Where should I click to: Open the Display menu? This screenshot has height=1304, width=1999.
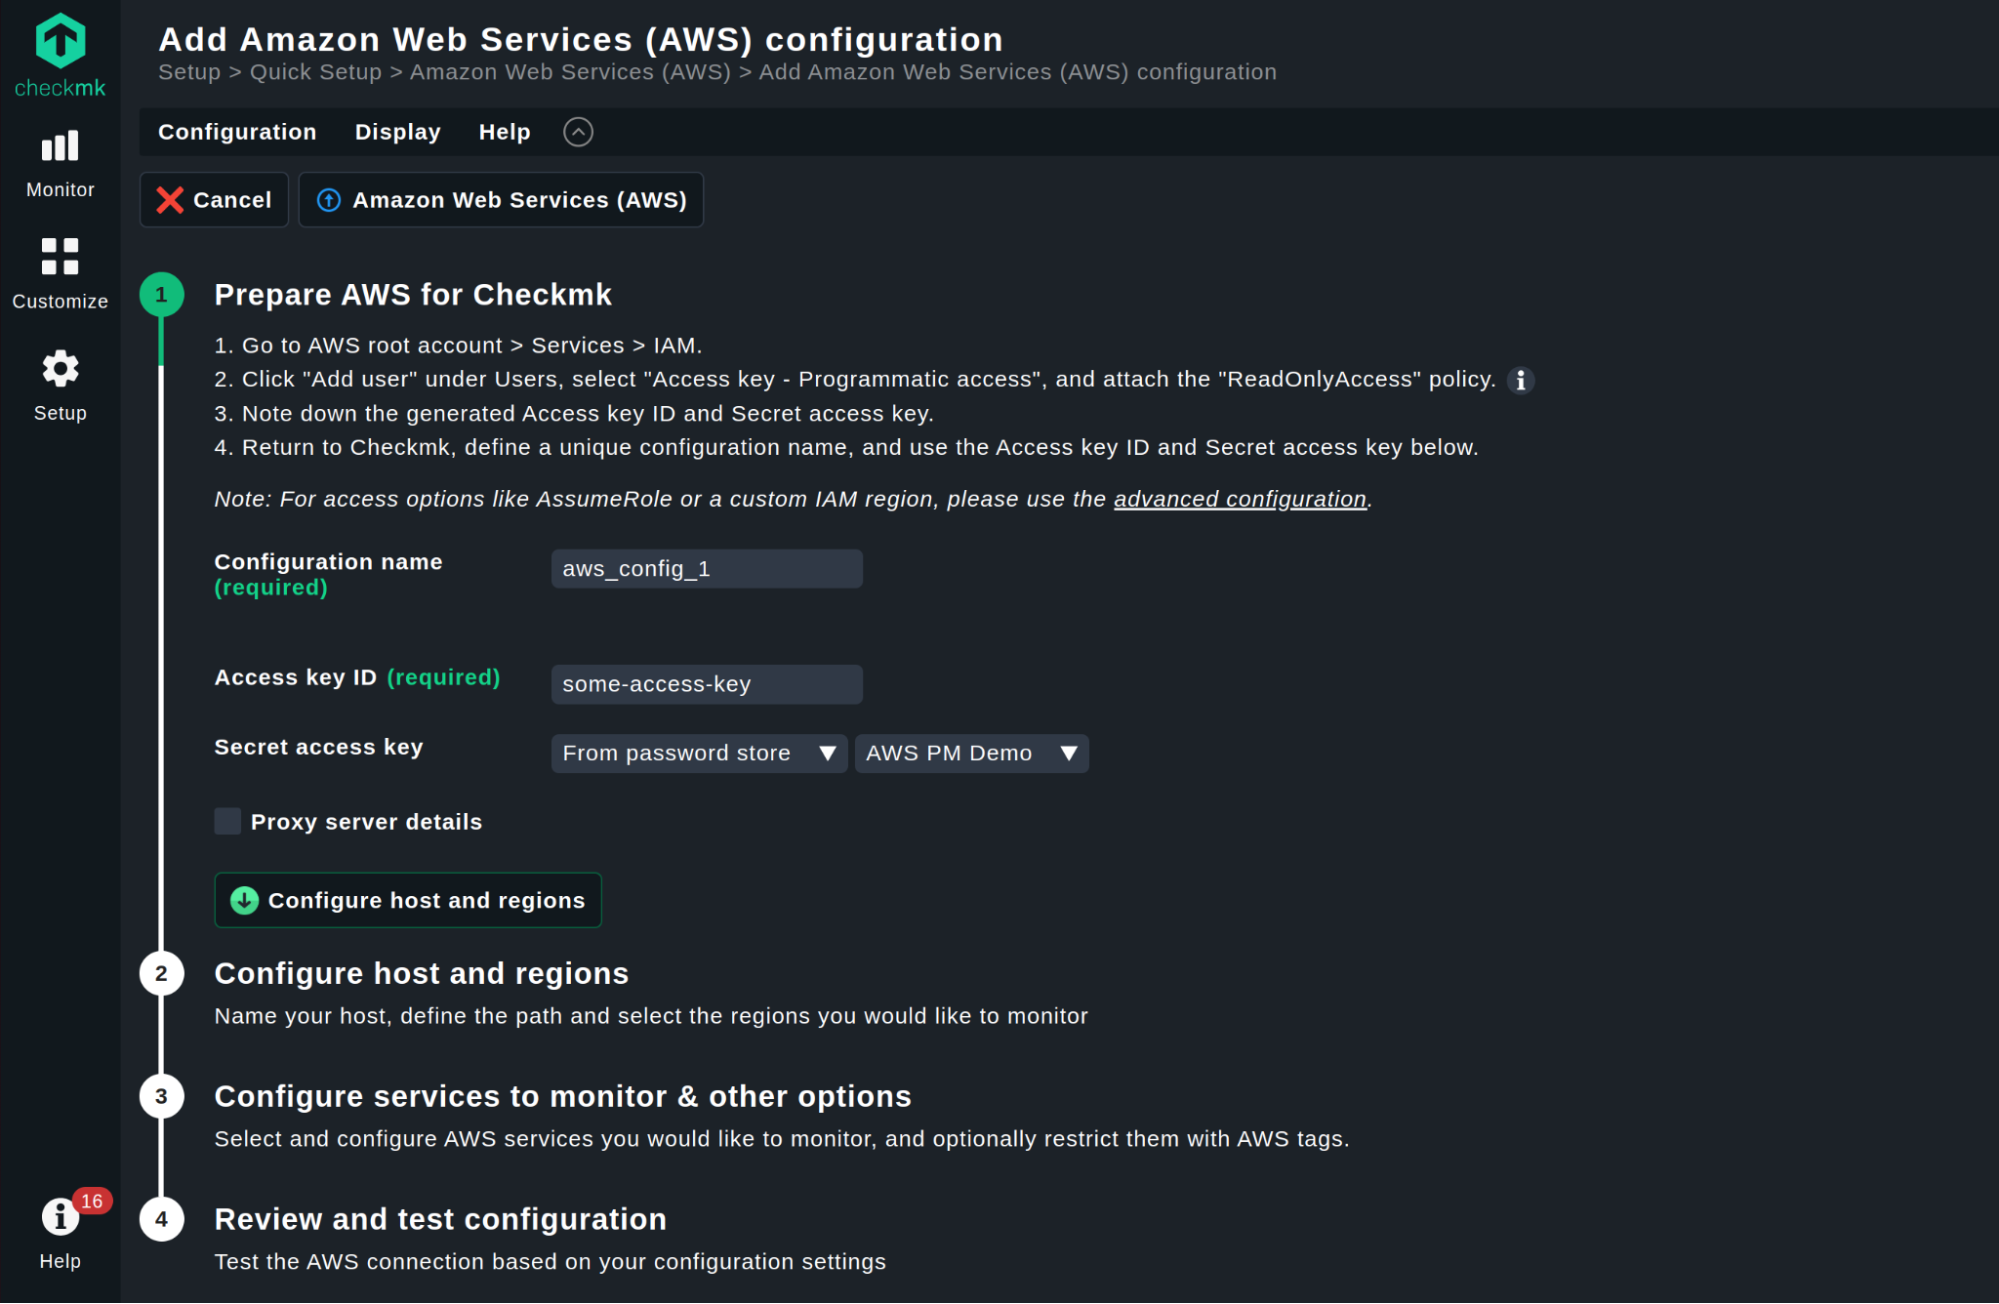coord(397,132)
